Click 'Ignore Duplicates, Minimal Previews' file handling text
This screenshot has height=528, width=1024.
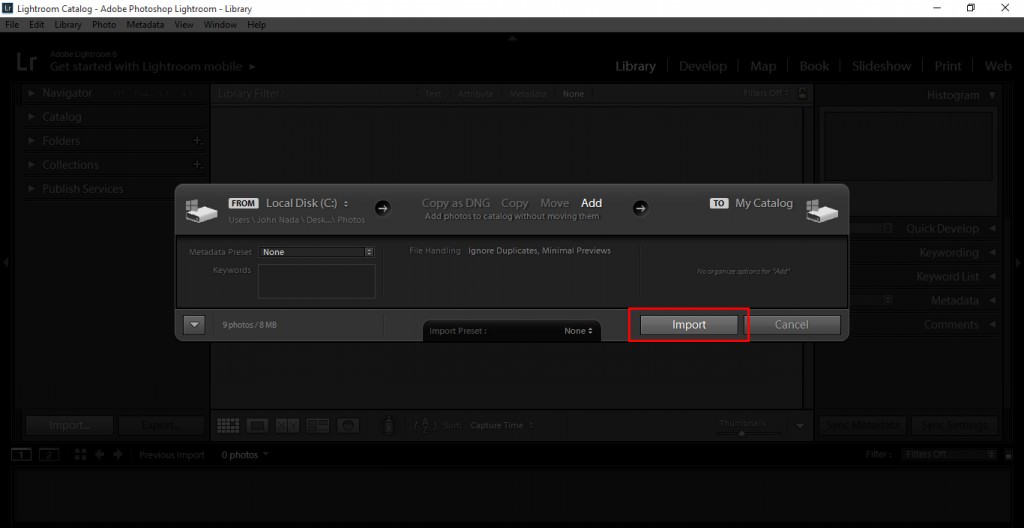pos(539,250)
